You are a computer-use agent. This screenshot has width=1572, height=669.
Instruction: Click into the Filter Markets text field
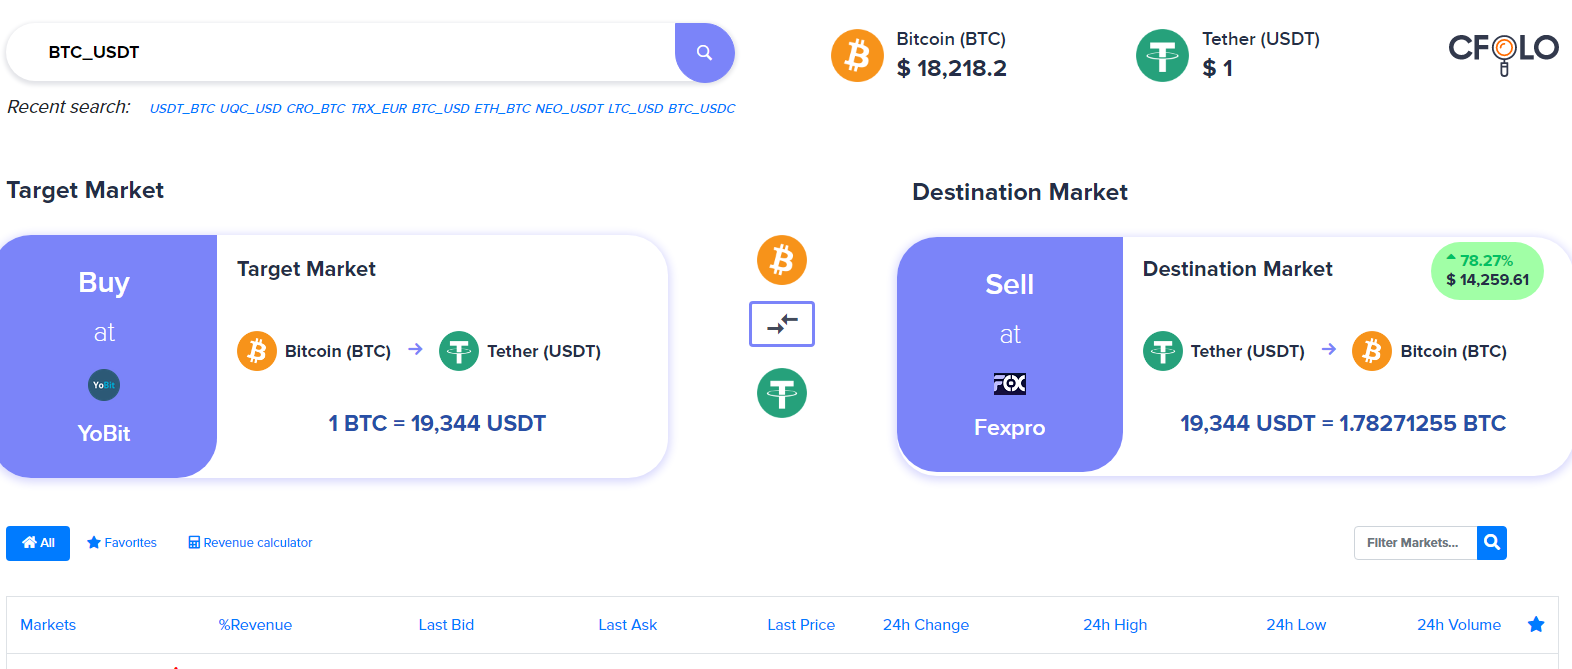(x=1415, y=543)
